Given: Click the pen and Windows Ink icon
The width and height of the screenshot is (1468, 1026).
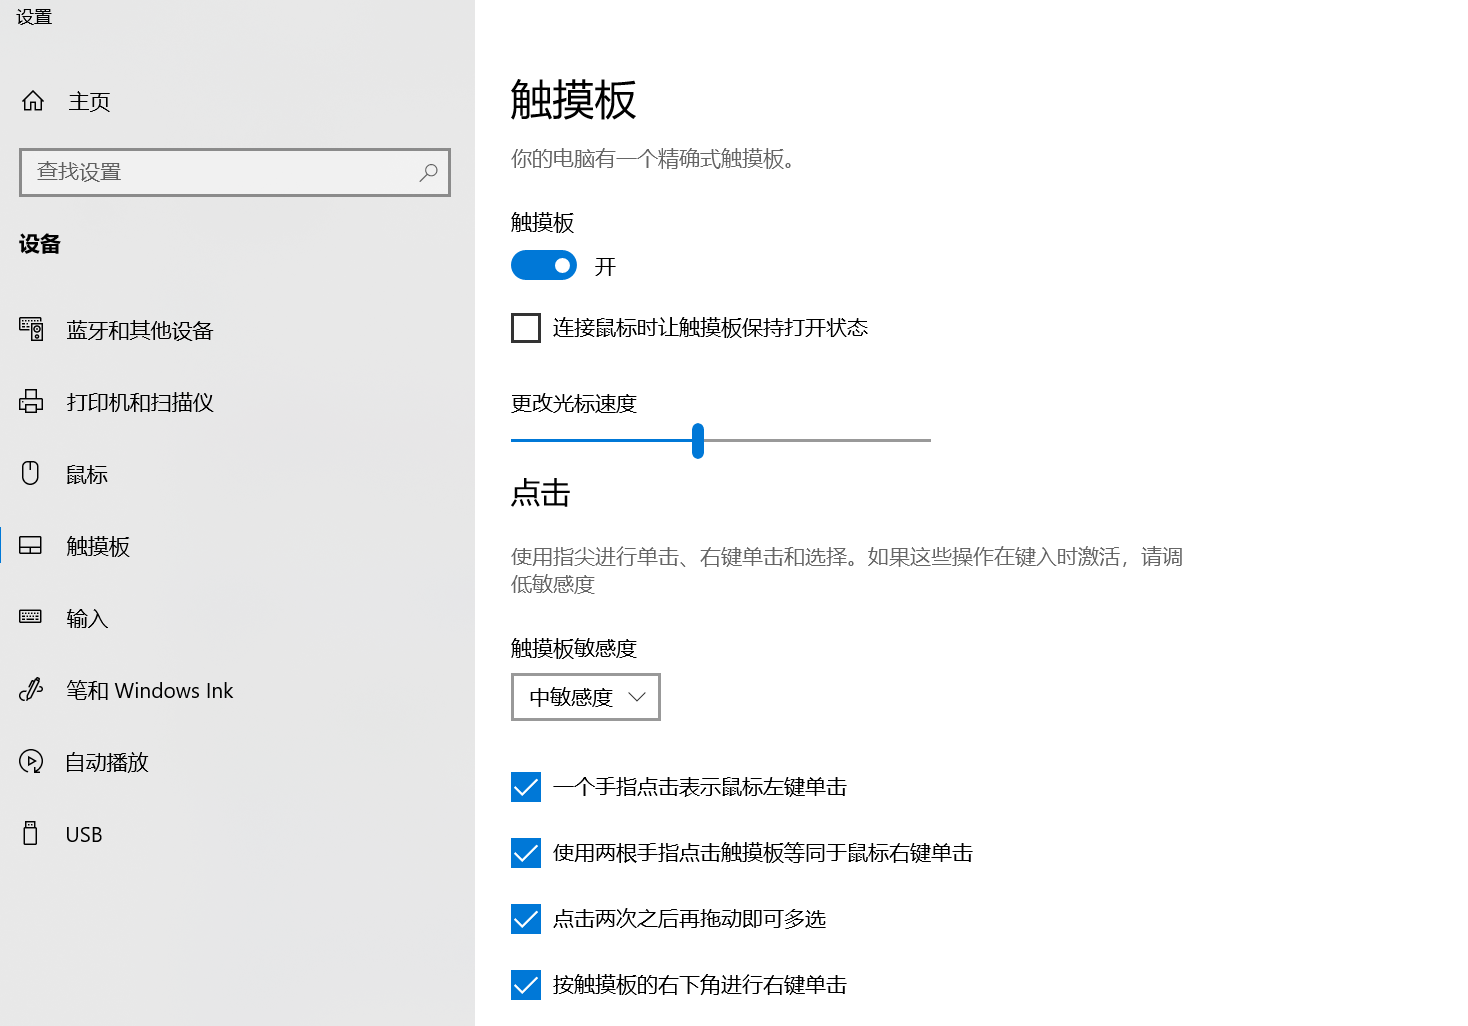Looking at the screenshot, I should point(31,689).
